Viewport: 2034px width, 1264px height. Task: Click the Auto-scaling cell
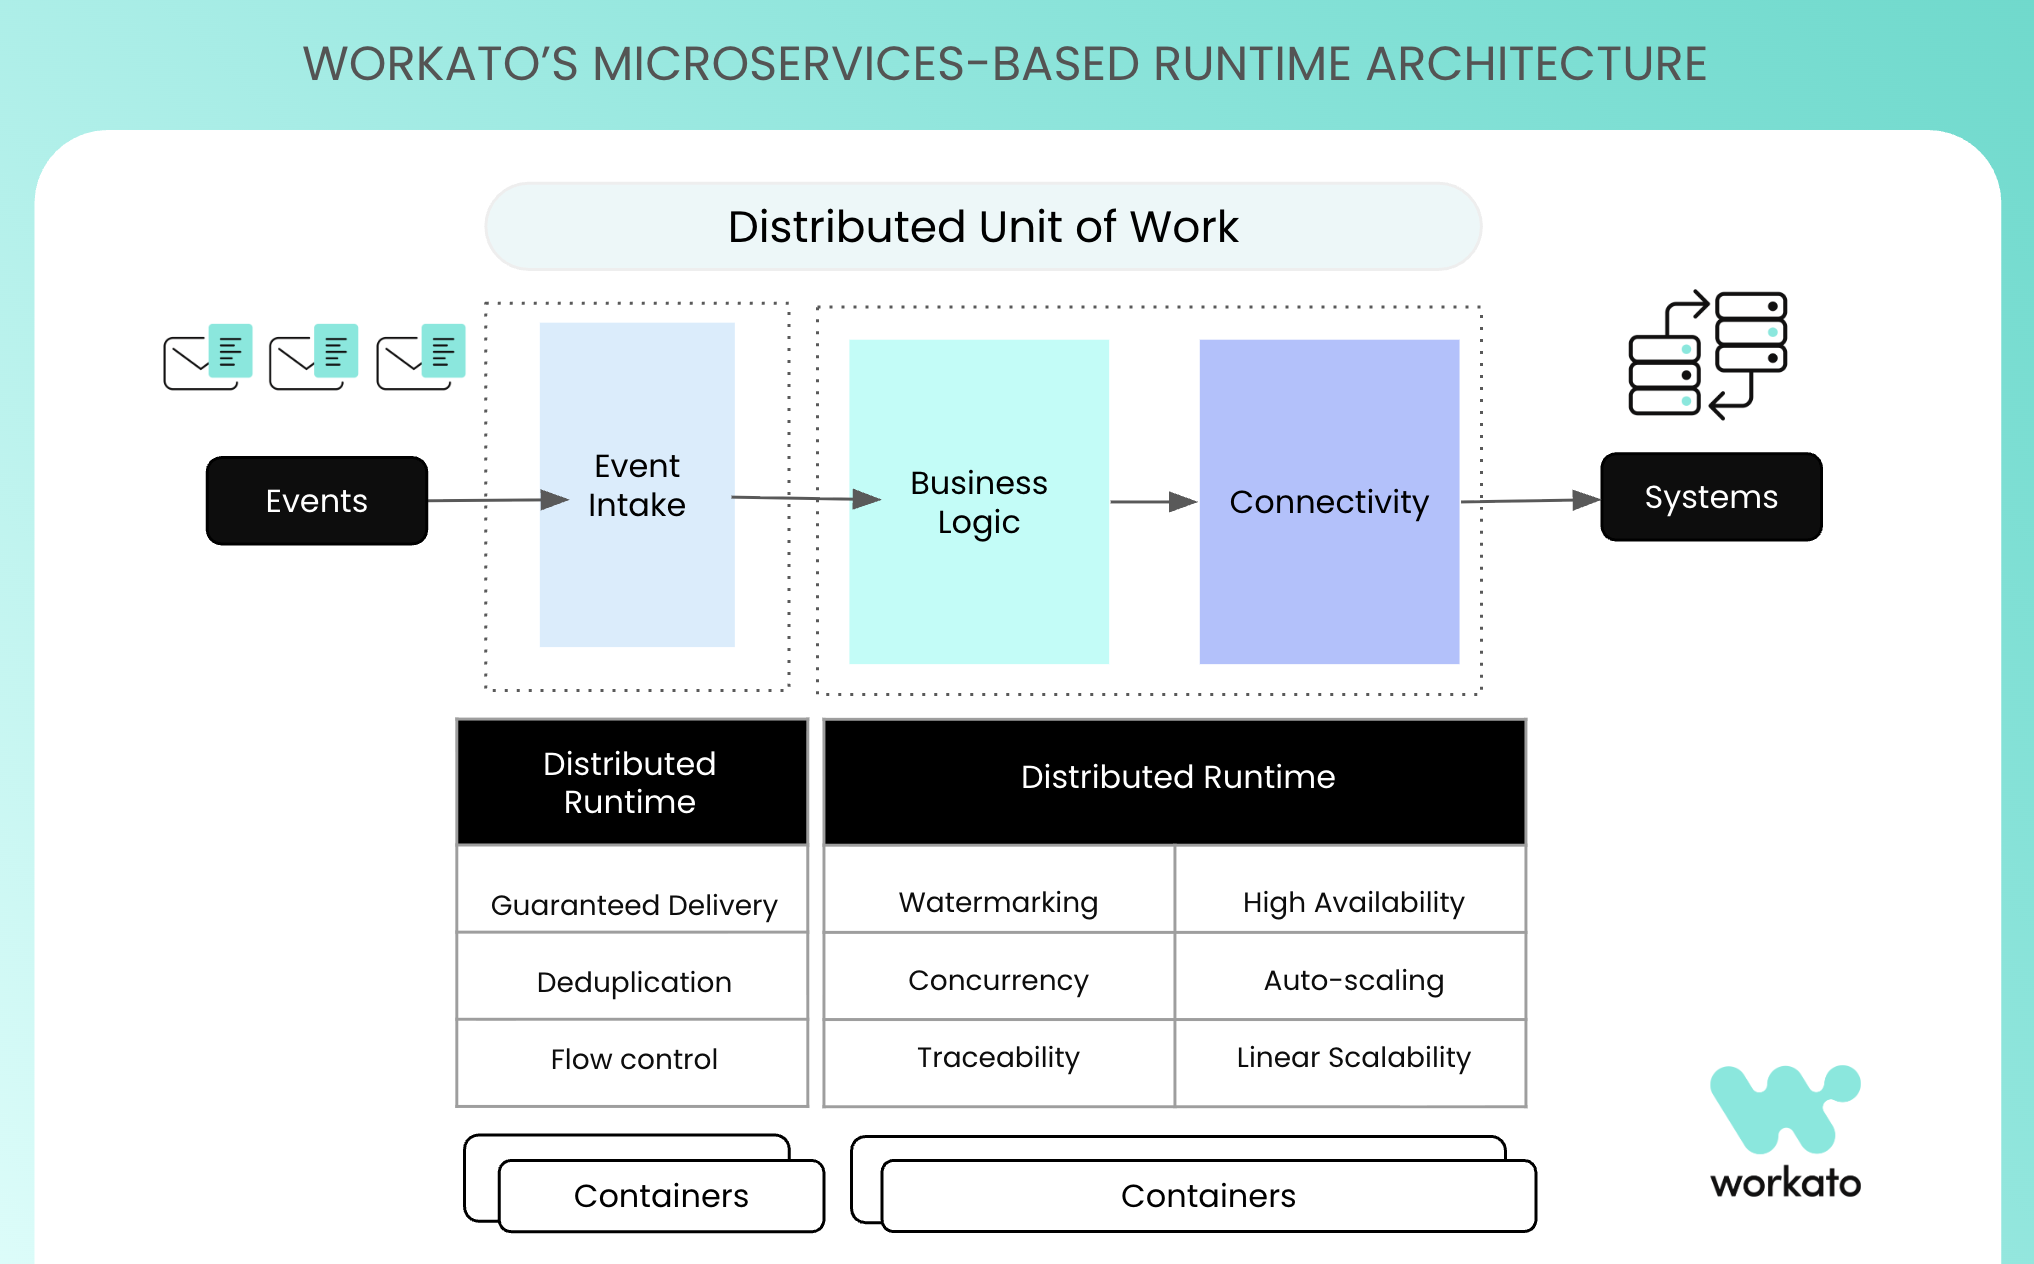tap(1352, 979)
